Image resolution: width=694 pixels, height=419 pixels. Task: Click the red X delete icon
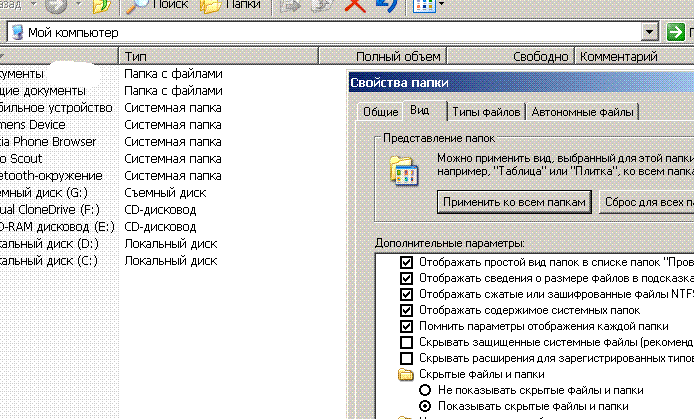(354, 6)
